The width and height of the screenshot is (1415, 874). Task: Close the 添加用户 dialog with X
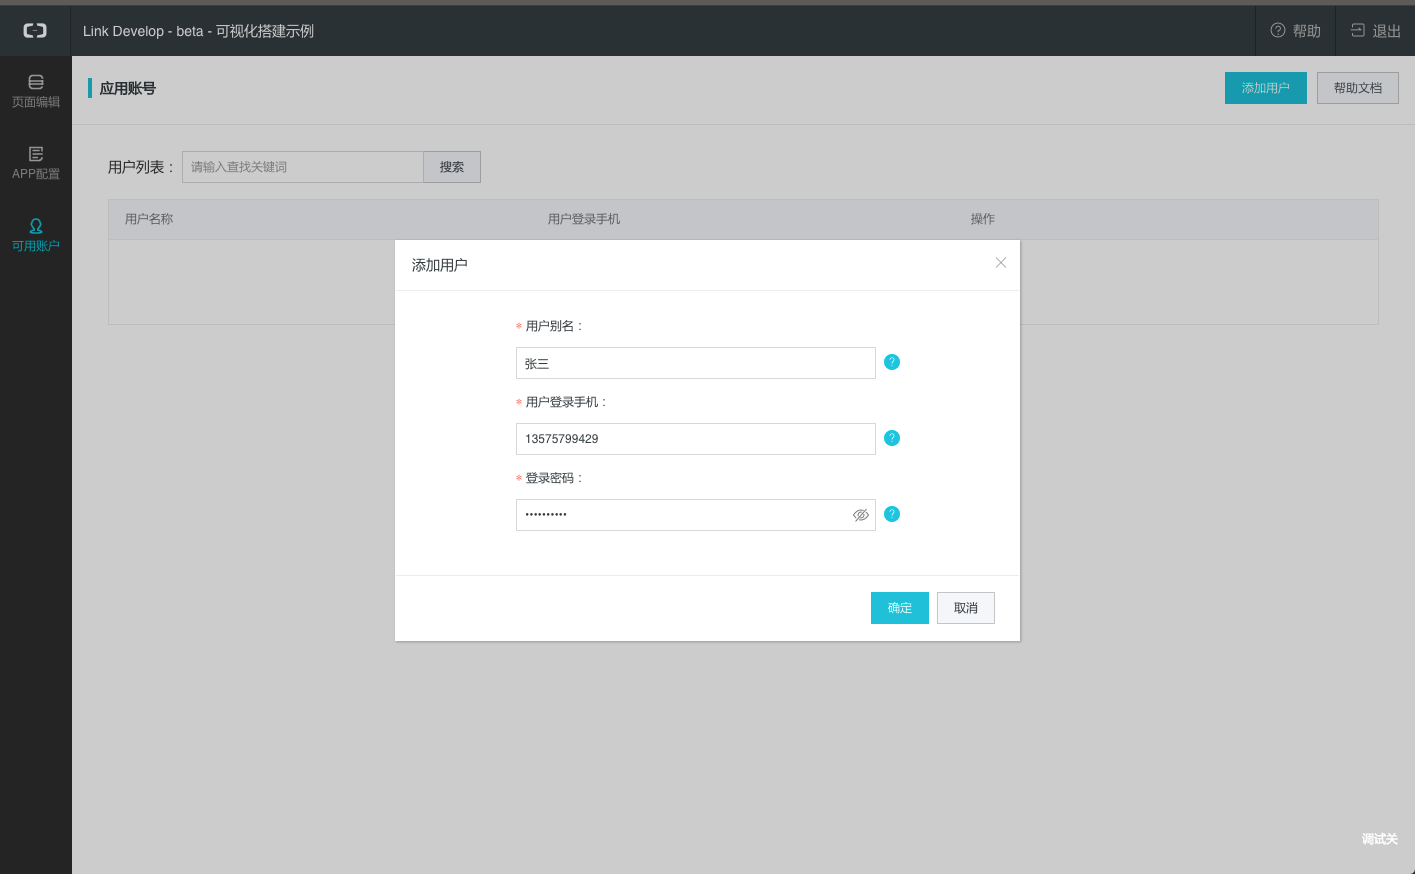click(x=1000, y=263)
